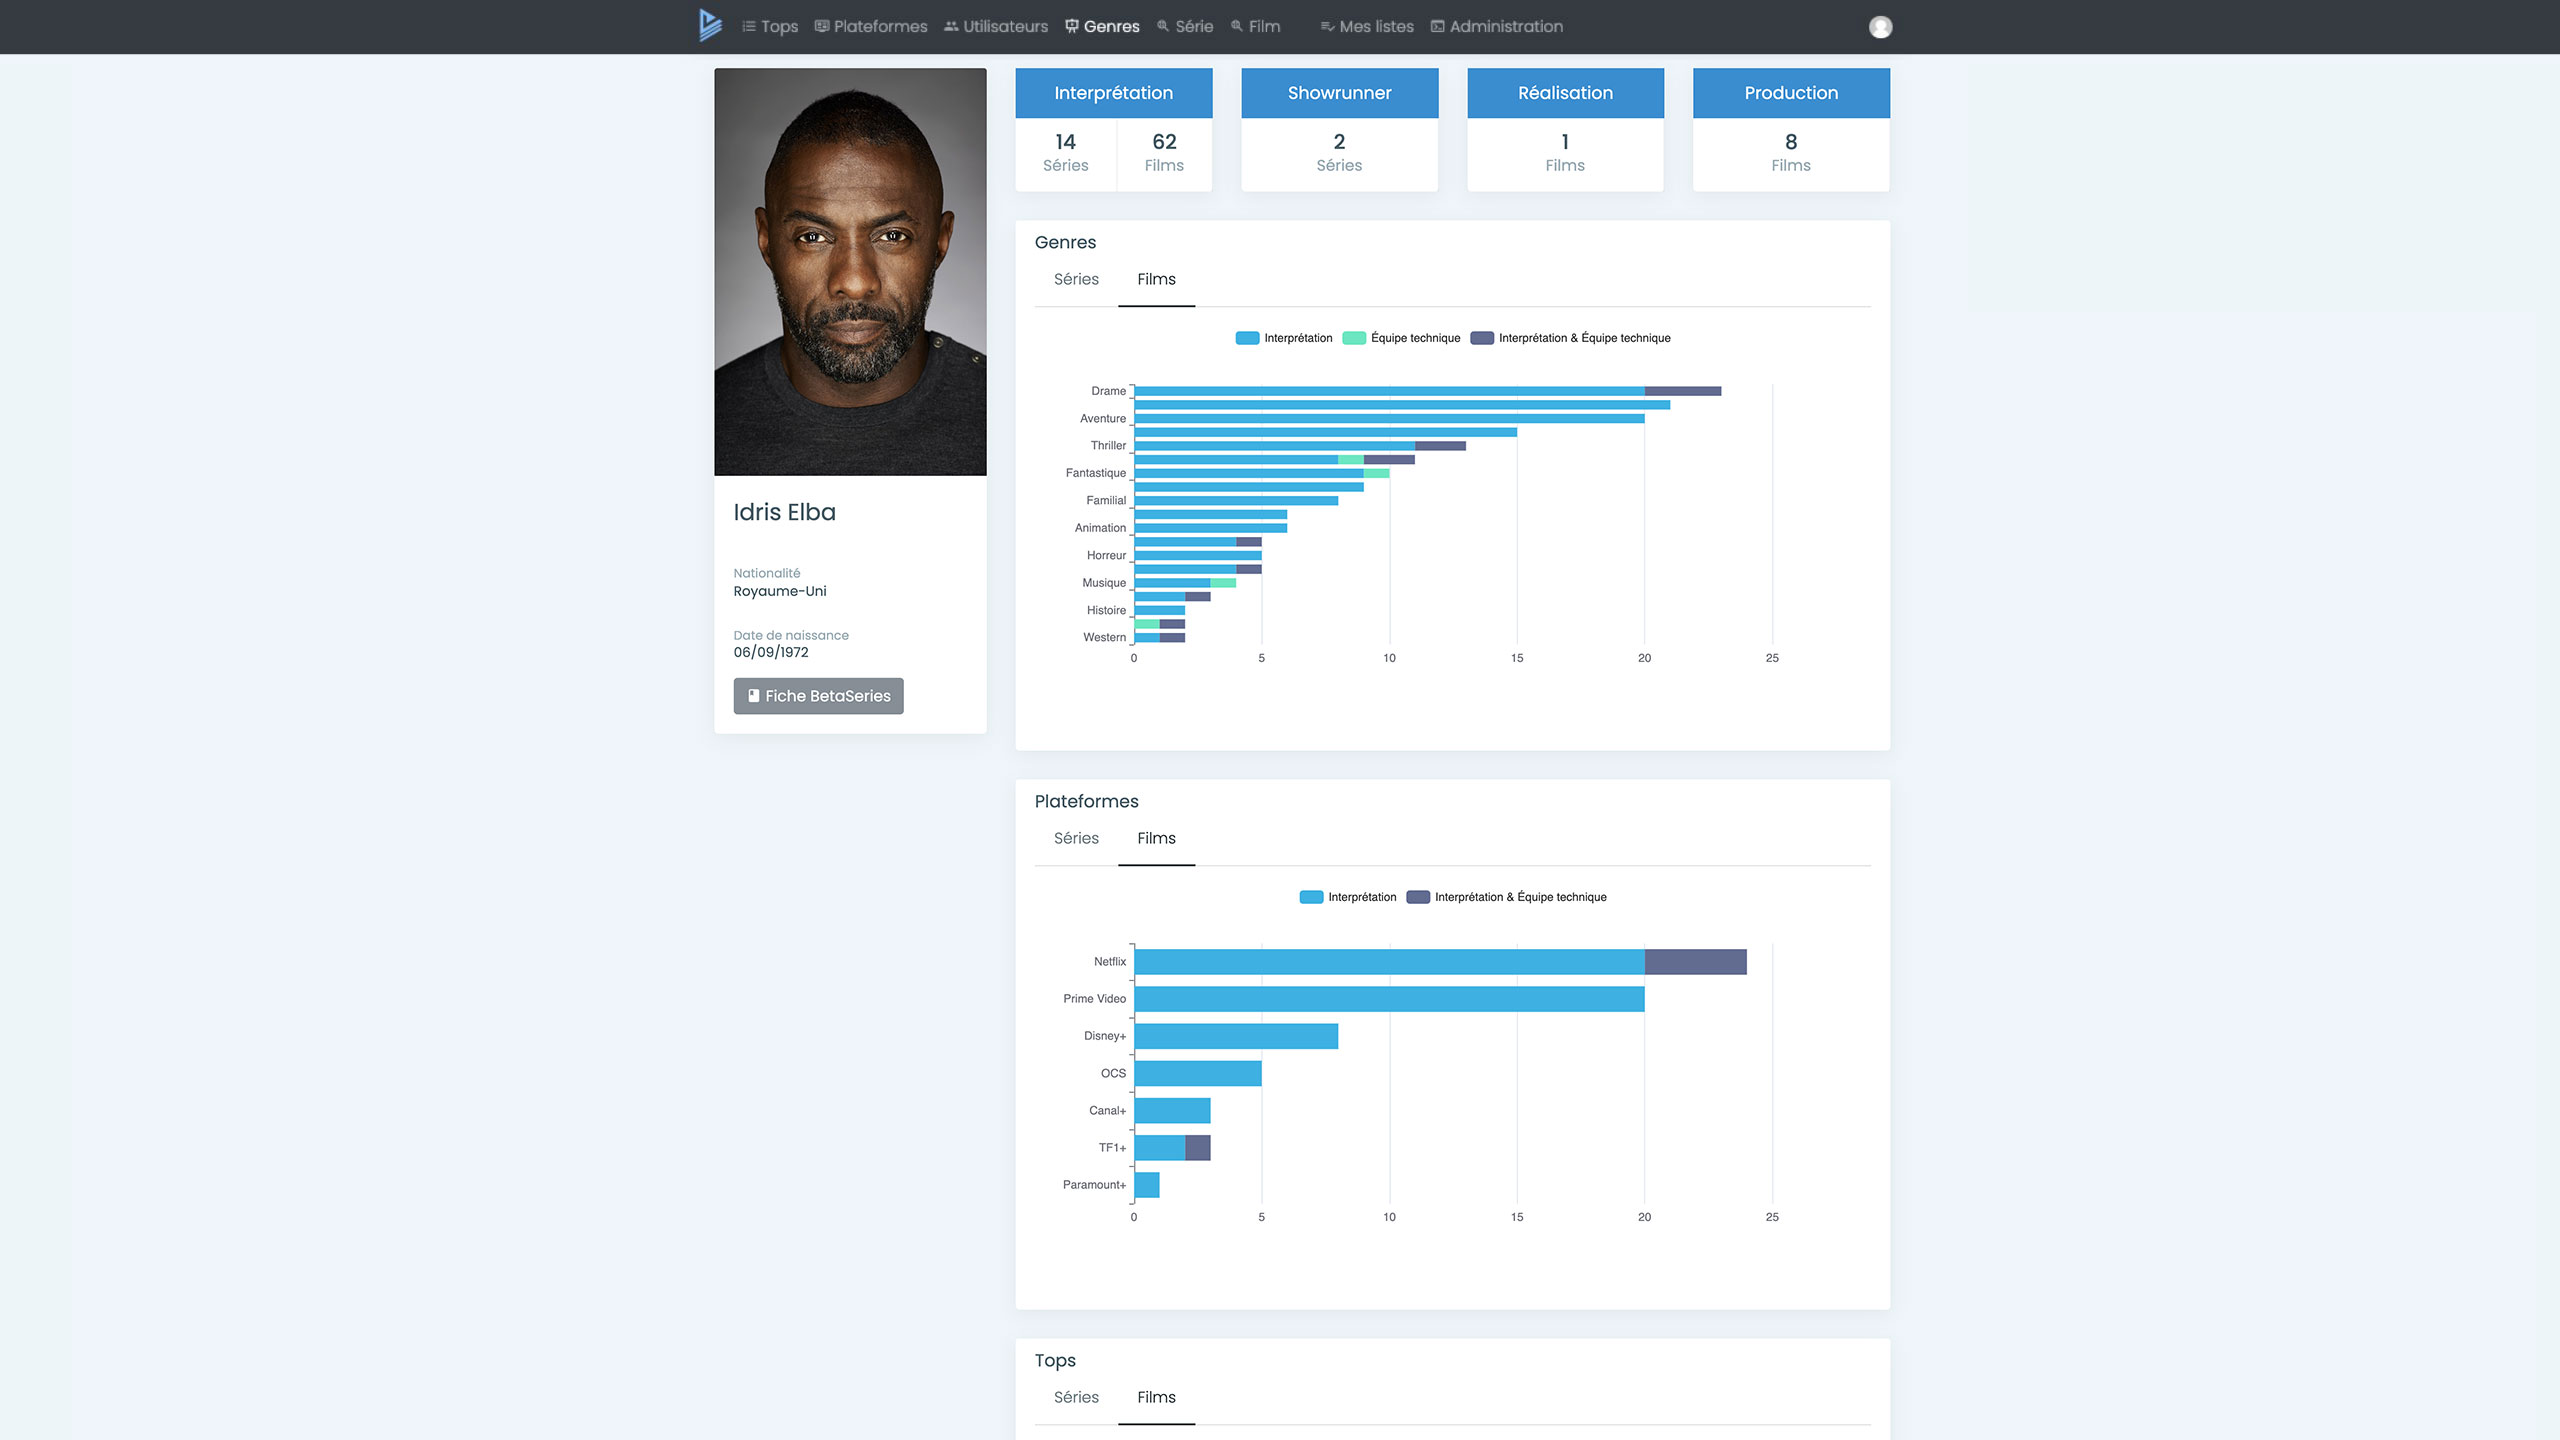Toggle Équipe technique legend in Genres chart
This screenshot has height=1440, width=2560.
tap(1401, 338)
